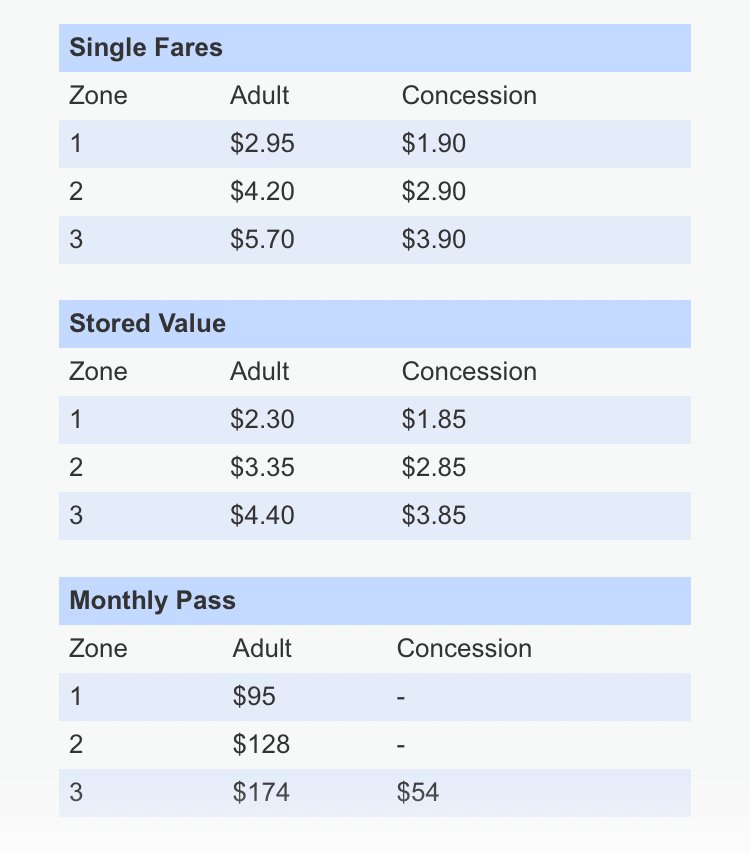The image size is (750, 853).
Task: Click the Single Fares table header
Action: point(146,48)
